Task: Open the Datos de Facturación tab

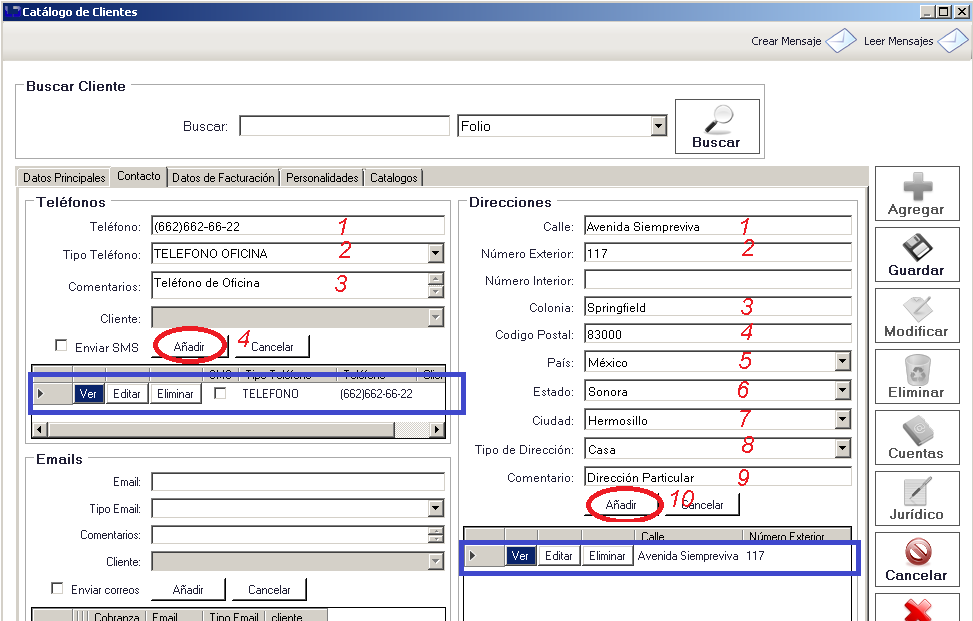Action: tap(223, 177)
